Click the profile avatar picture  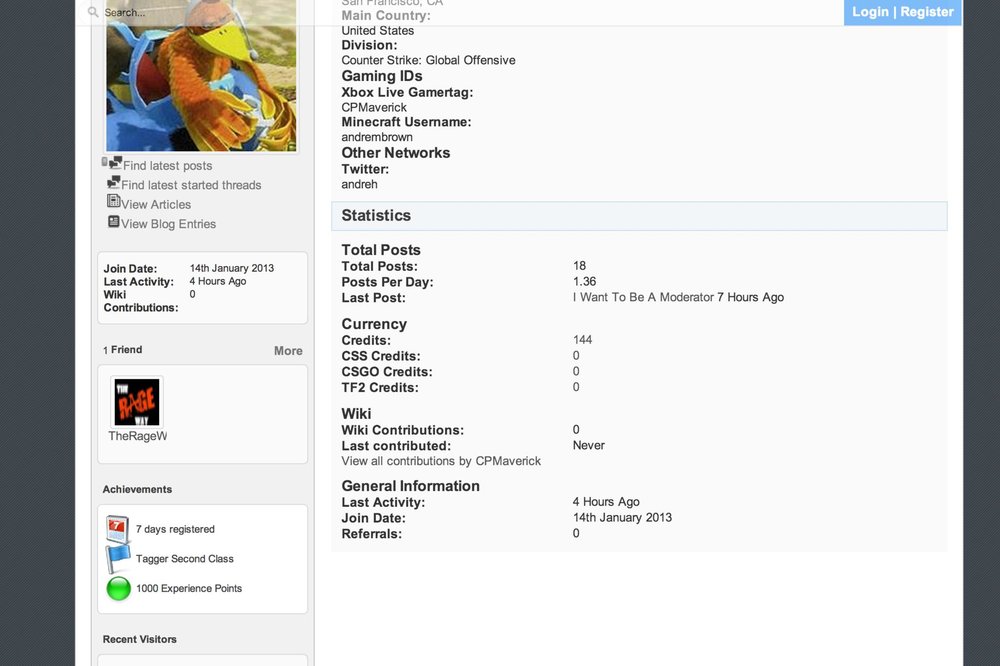click(202, 75)
